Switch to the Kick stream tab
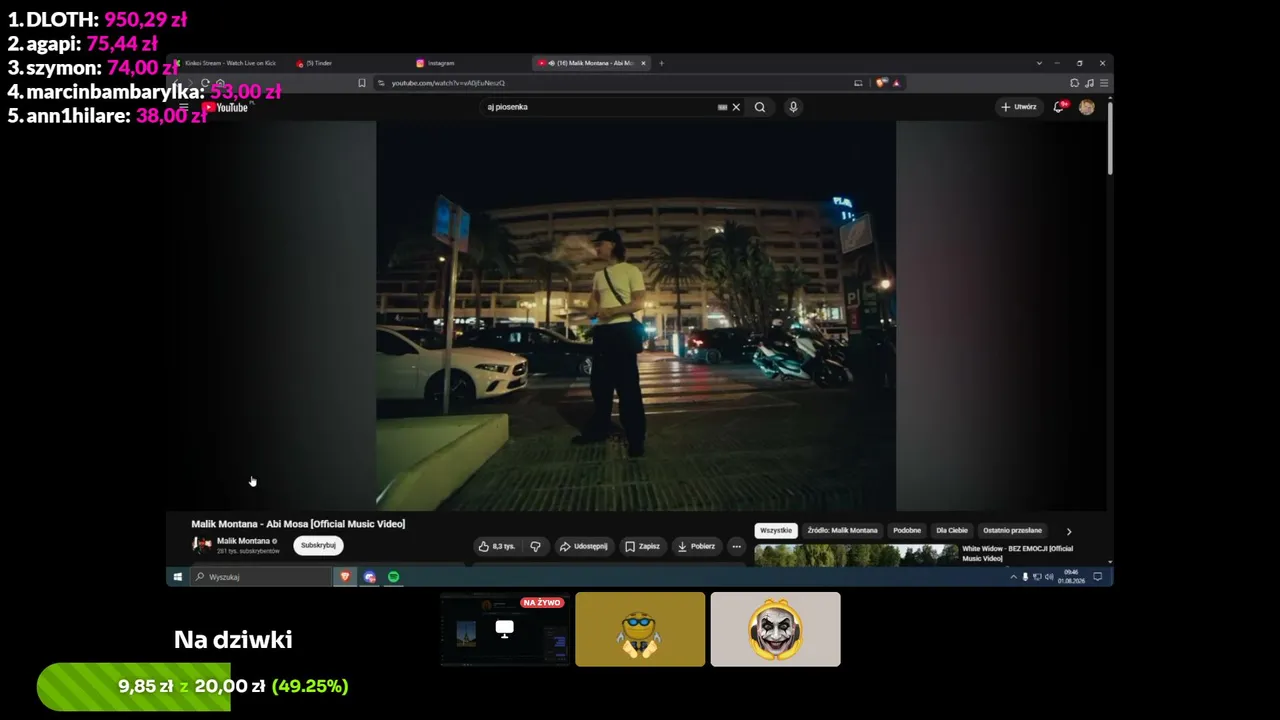 point(228,63)
